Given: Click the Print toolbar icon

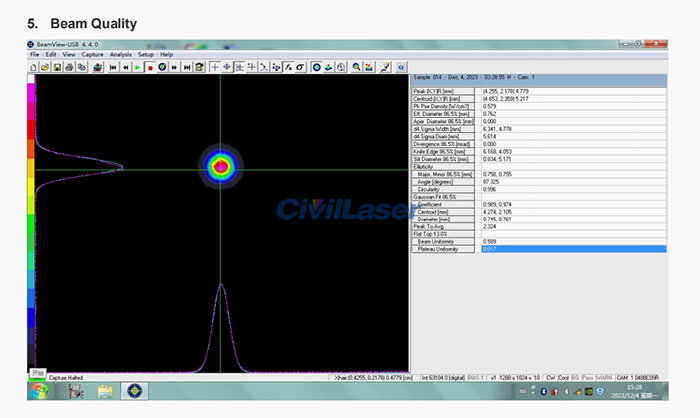Looking at the screenshot, I should point(69,67).
